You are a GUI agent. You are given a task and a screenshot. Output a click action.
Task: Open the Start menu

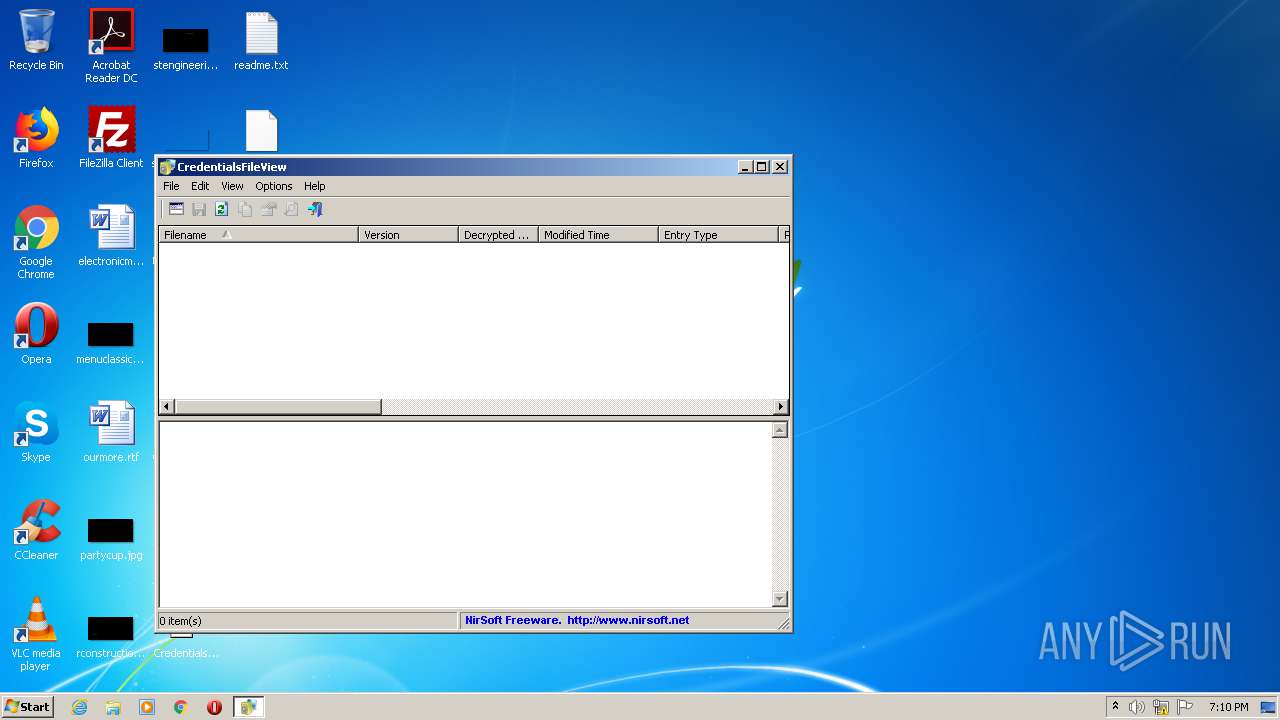tap(28, 706)
